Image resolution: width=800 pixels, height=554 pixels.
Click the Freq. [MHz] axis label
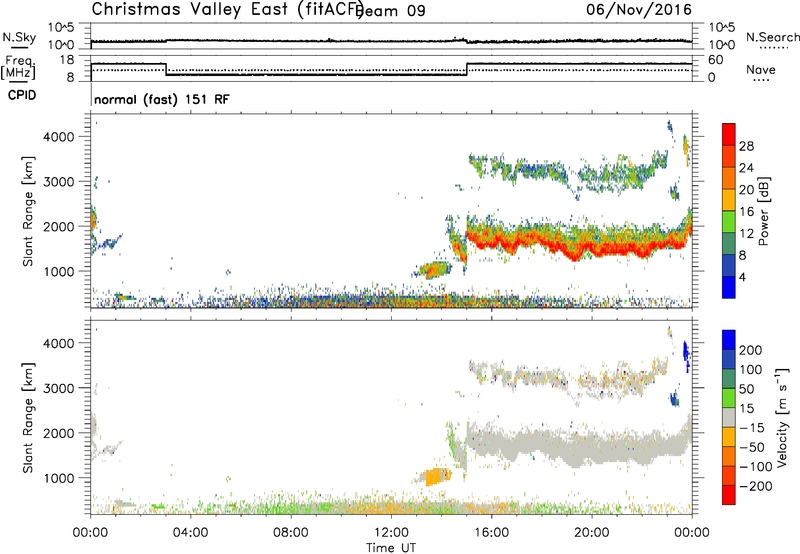click(x=18, y=68)
